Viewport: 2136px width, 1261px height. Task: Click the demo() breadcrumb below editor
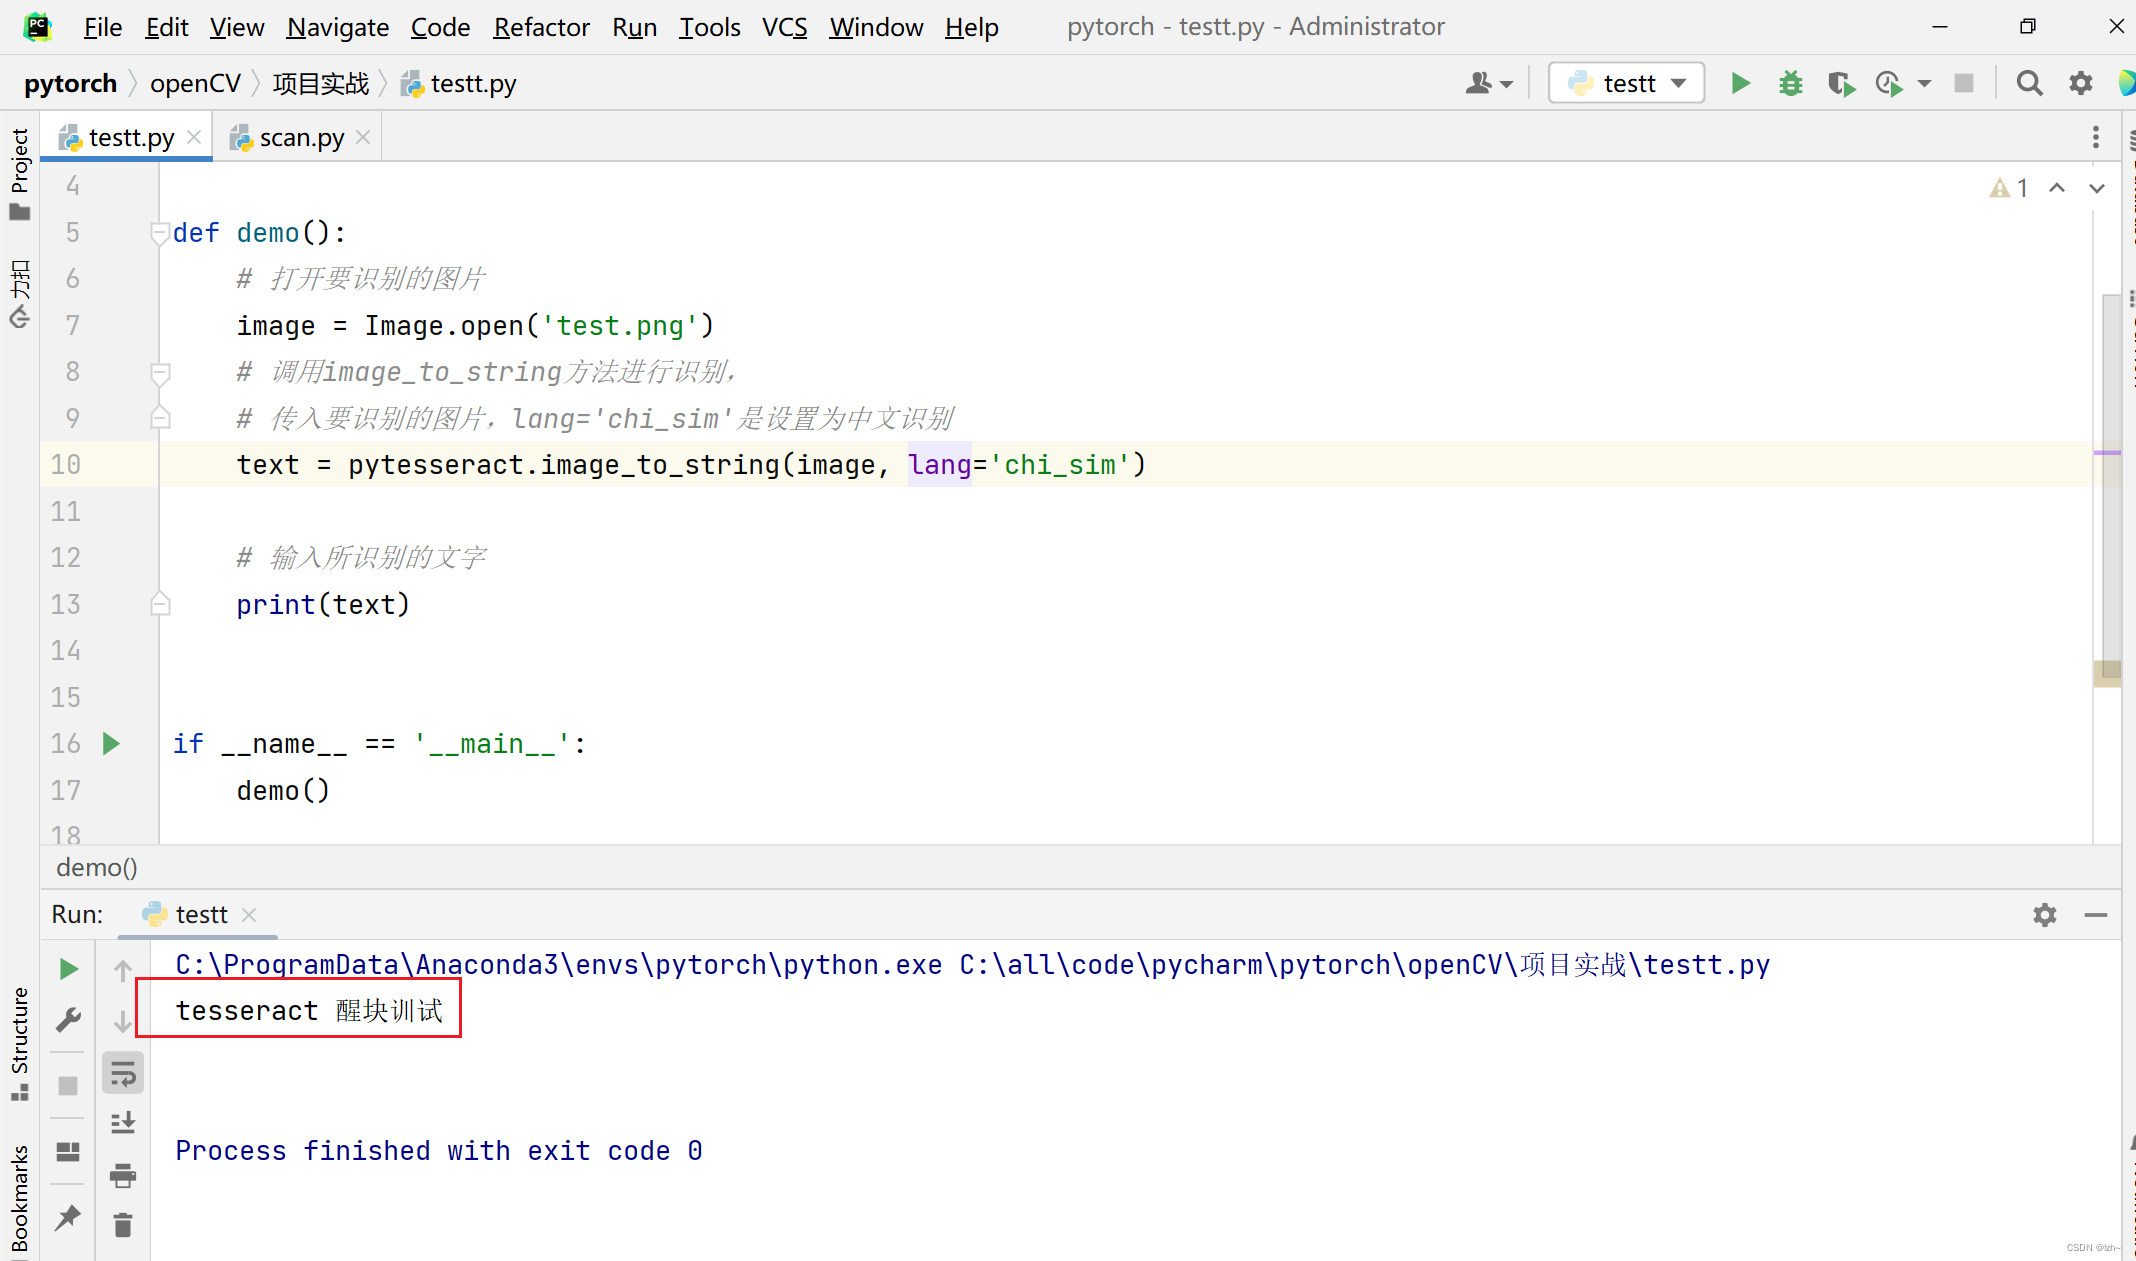click(x=97, y=868)
